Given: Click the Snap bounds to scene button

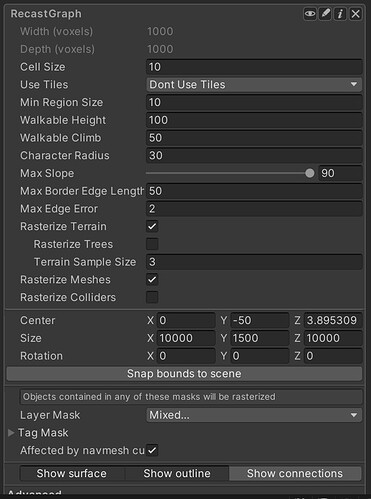Looking at the screenshot, I should [x=184, y=374].
